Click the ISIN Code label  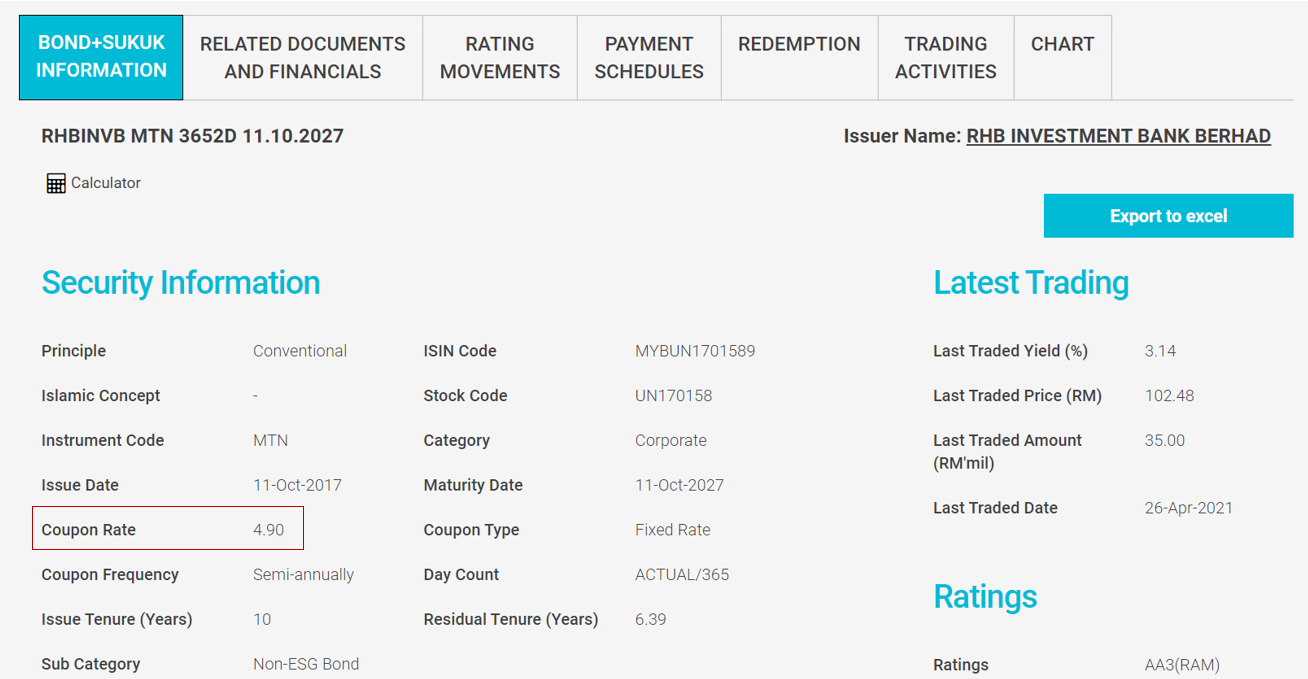coord(460,351)
